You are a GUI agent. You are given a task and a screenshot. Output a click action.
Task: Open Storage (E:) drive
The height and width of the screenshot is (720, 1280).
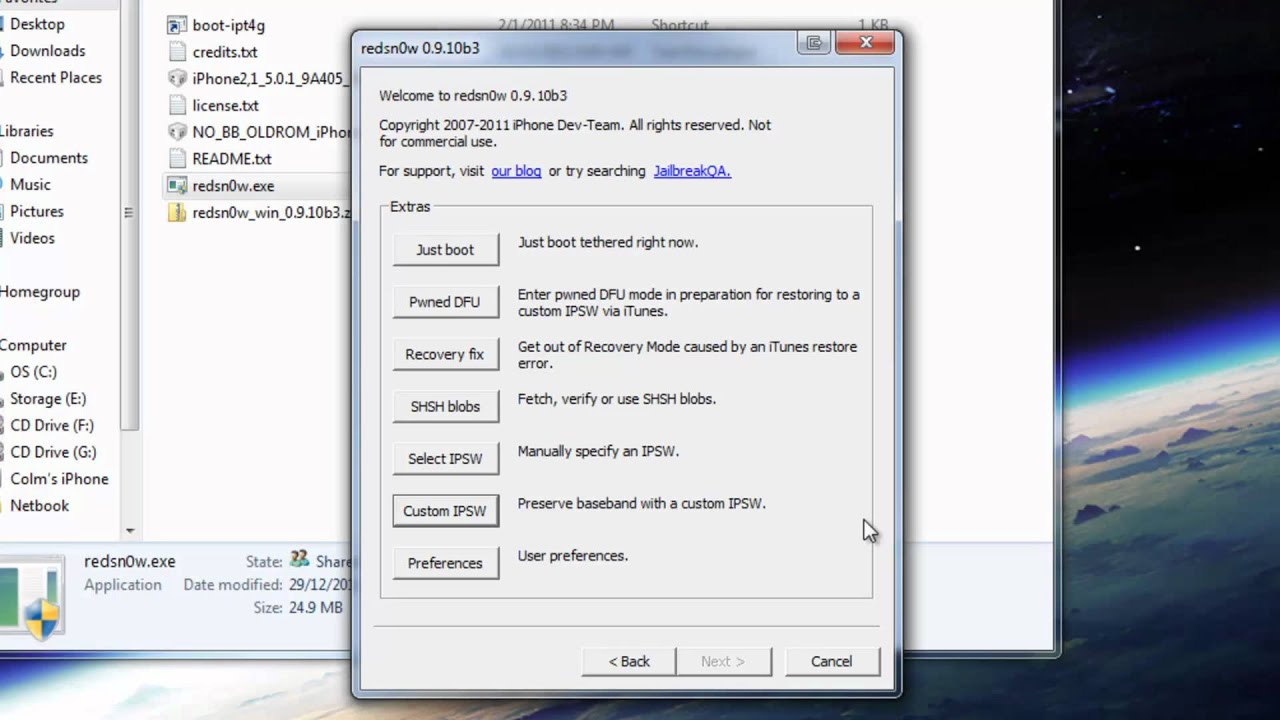(x=48, y=399)
